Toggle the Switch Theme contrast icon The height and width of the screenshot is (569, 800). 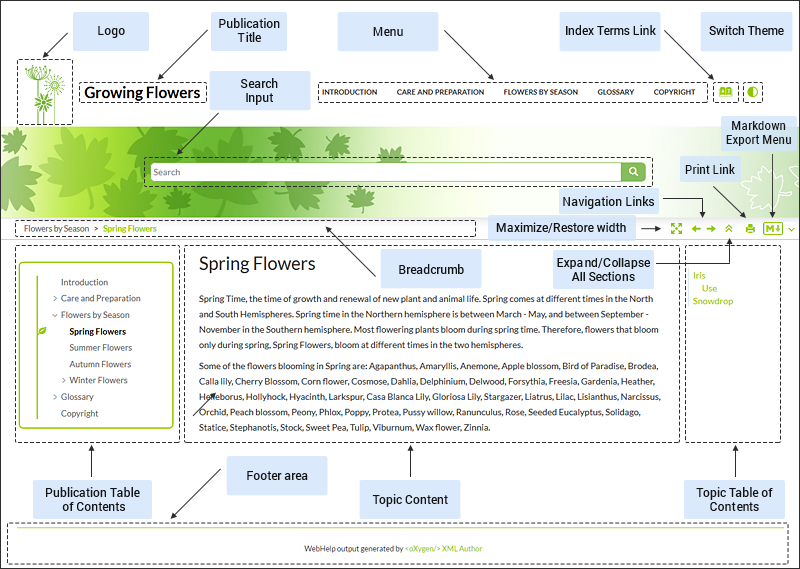coord(752,92)
